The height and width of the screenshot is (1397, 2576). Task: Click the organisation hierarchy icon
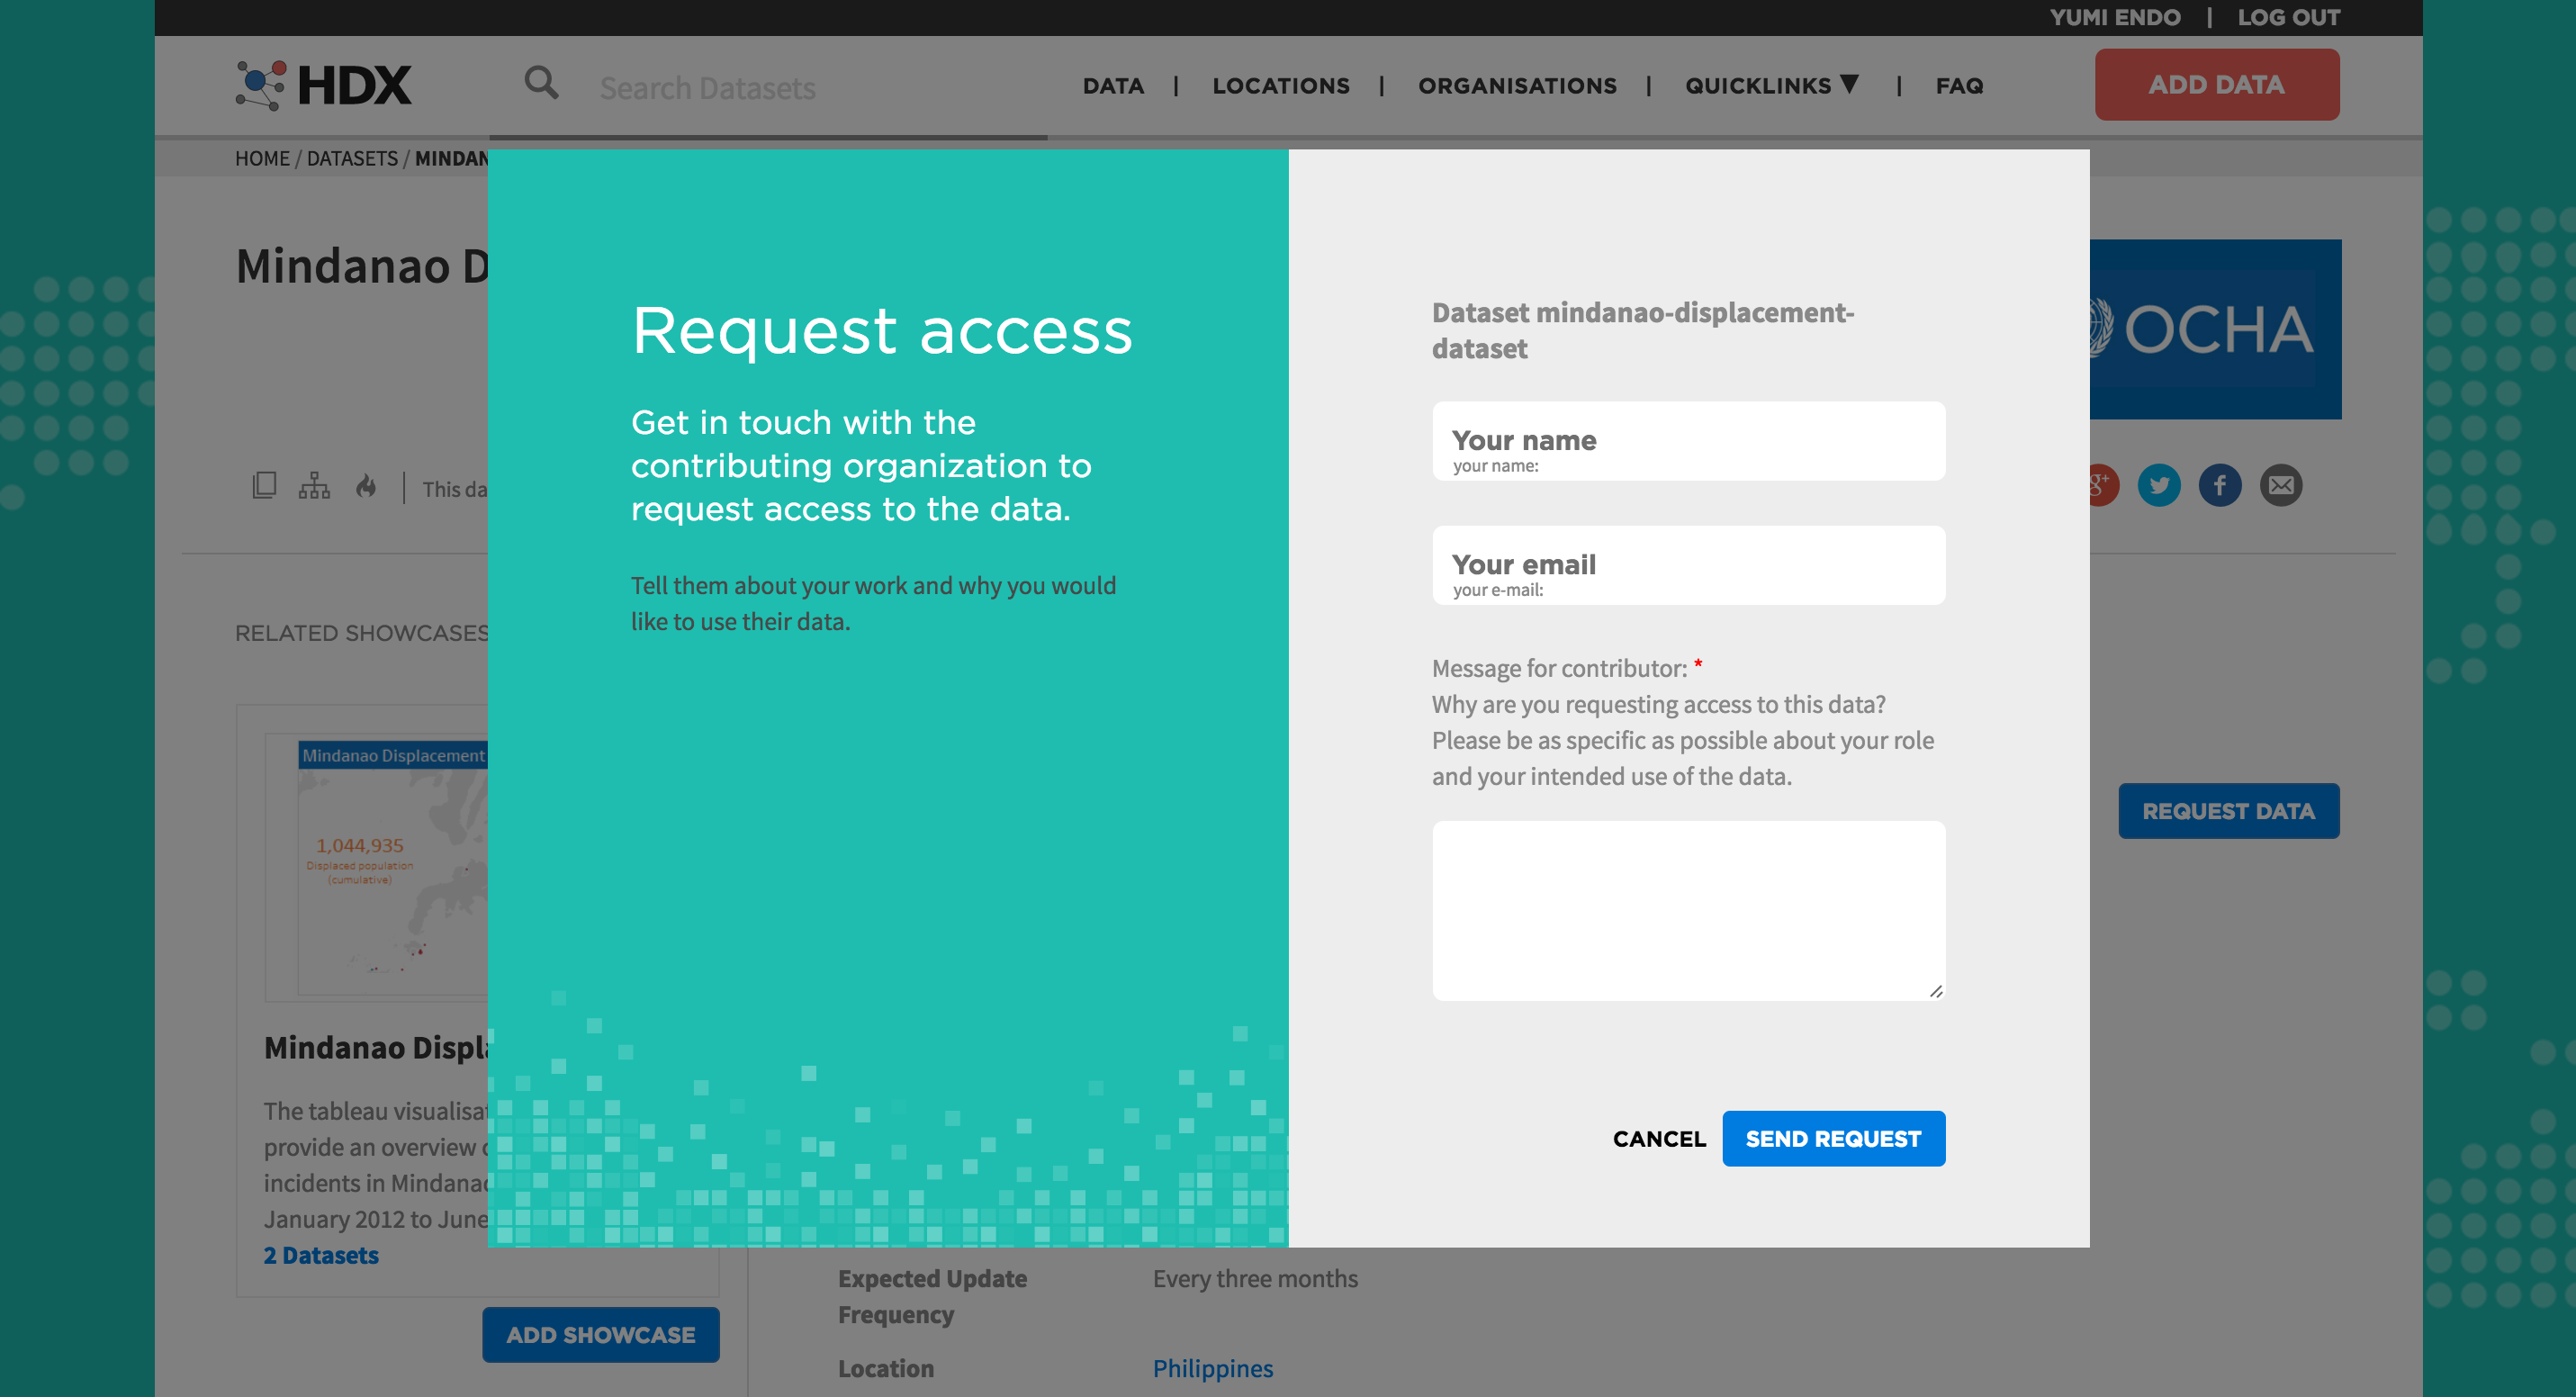coord(314,486)
